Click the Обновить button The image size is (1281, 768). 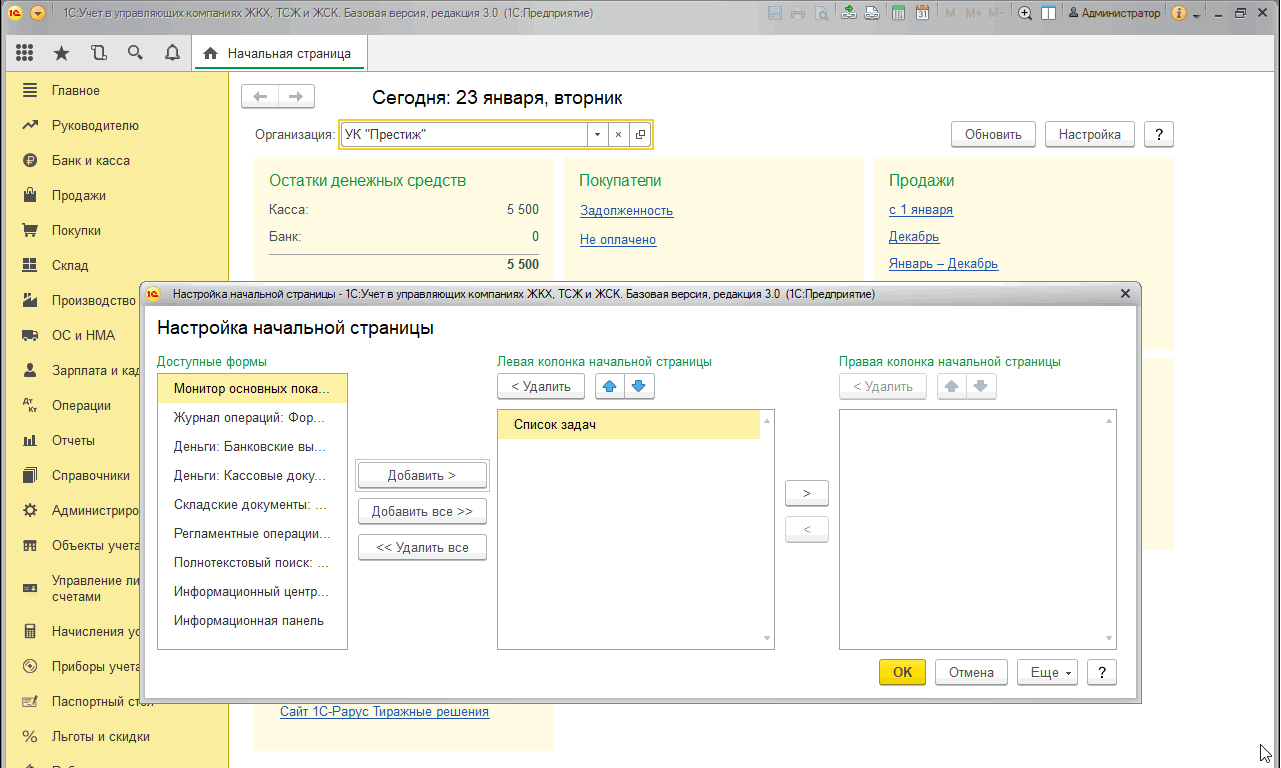click(993, 134)
